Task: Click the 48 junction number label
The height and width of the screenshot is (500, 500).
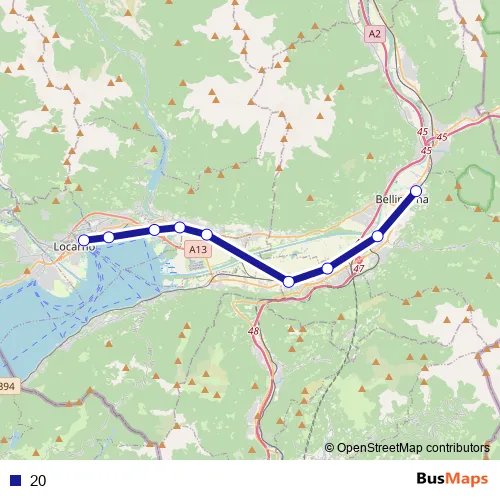Action: [253, 331]
